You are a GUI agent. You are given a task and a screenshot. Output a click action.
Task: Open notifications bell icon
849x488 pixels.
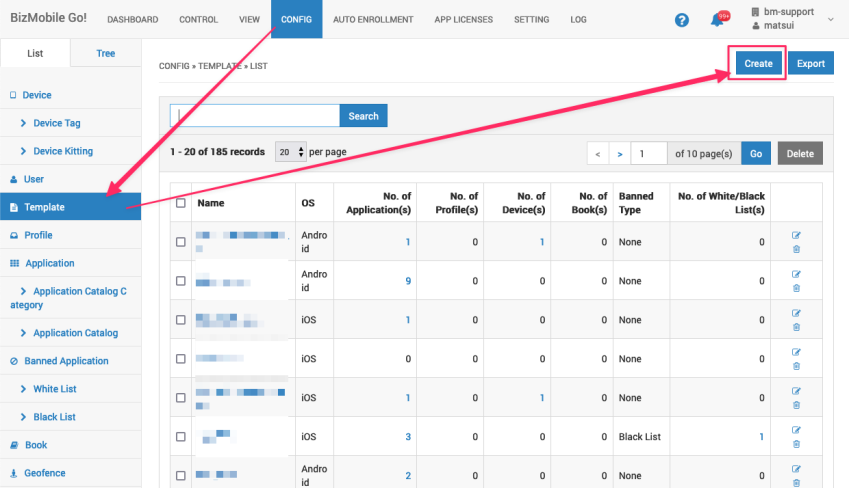tap(717, 20)
